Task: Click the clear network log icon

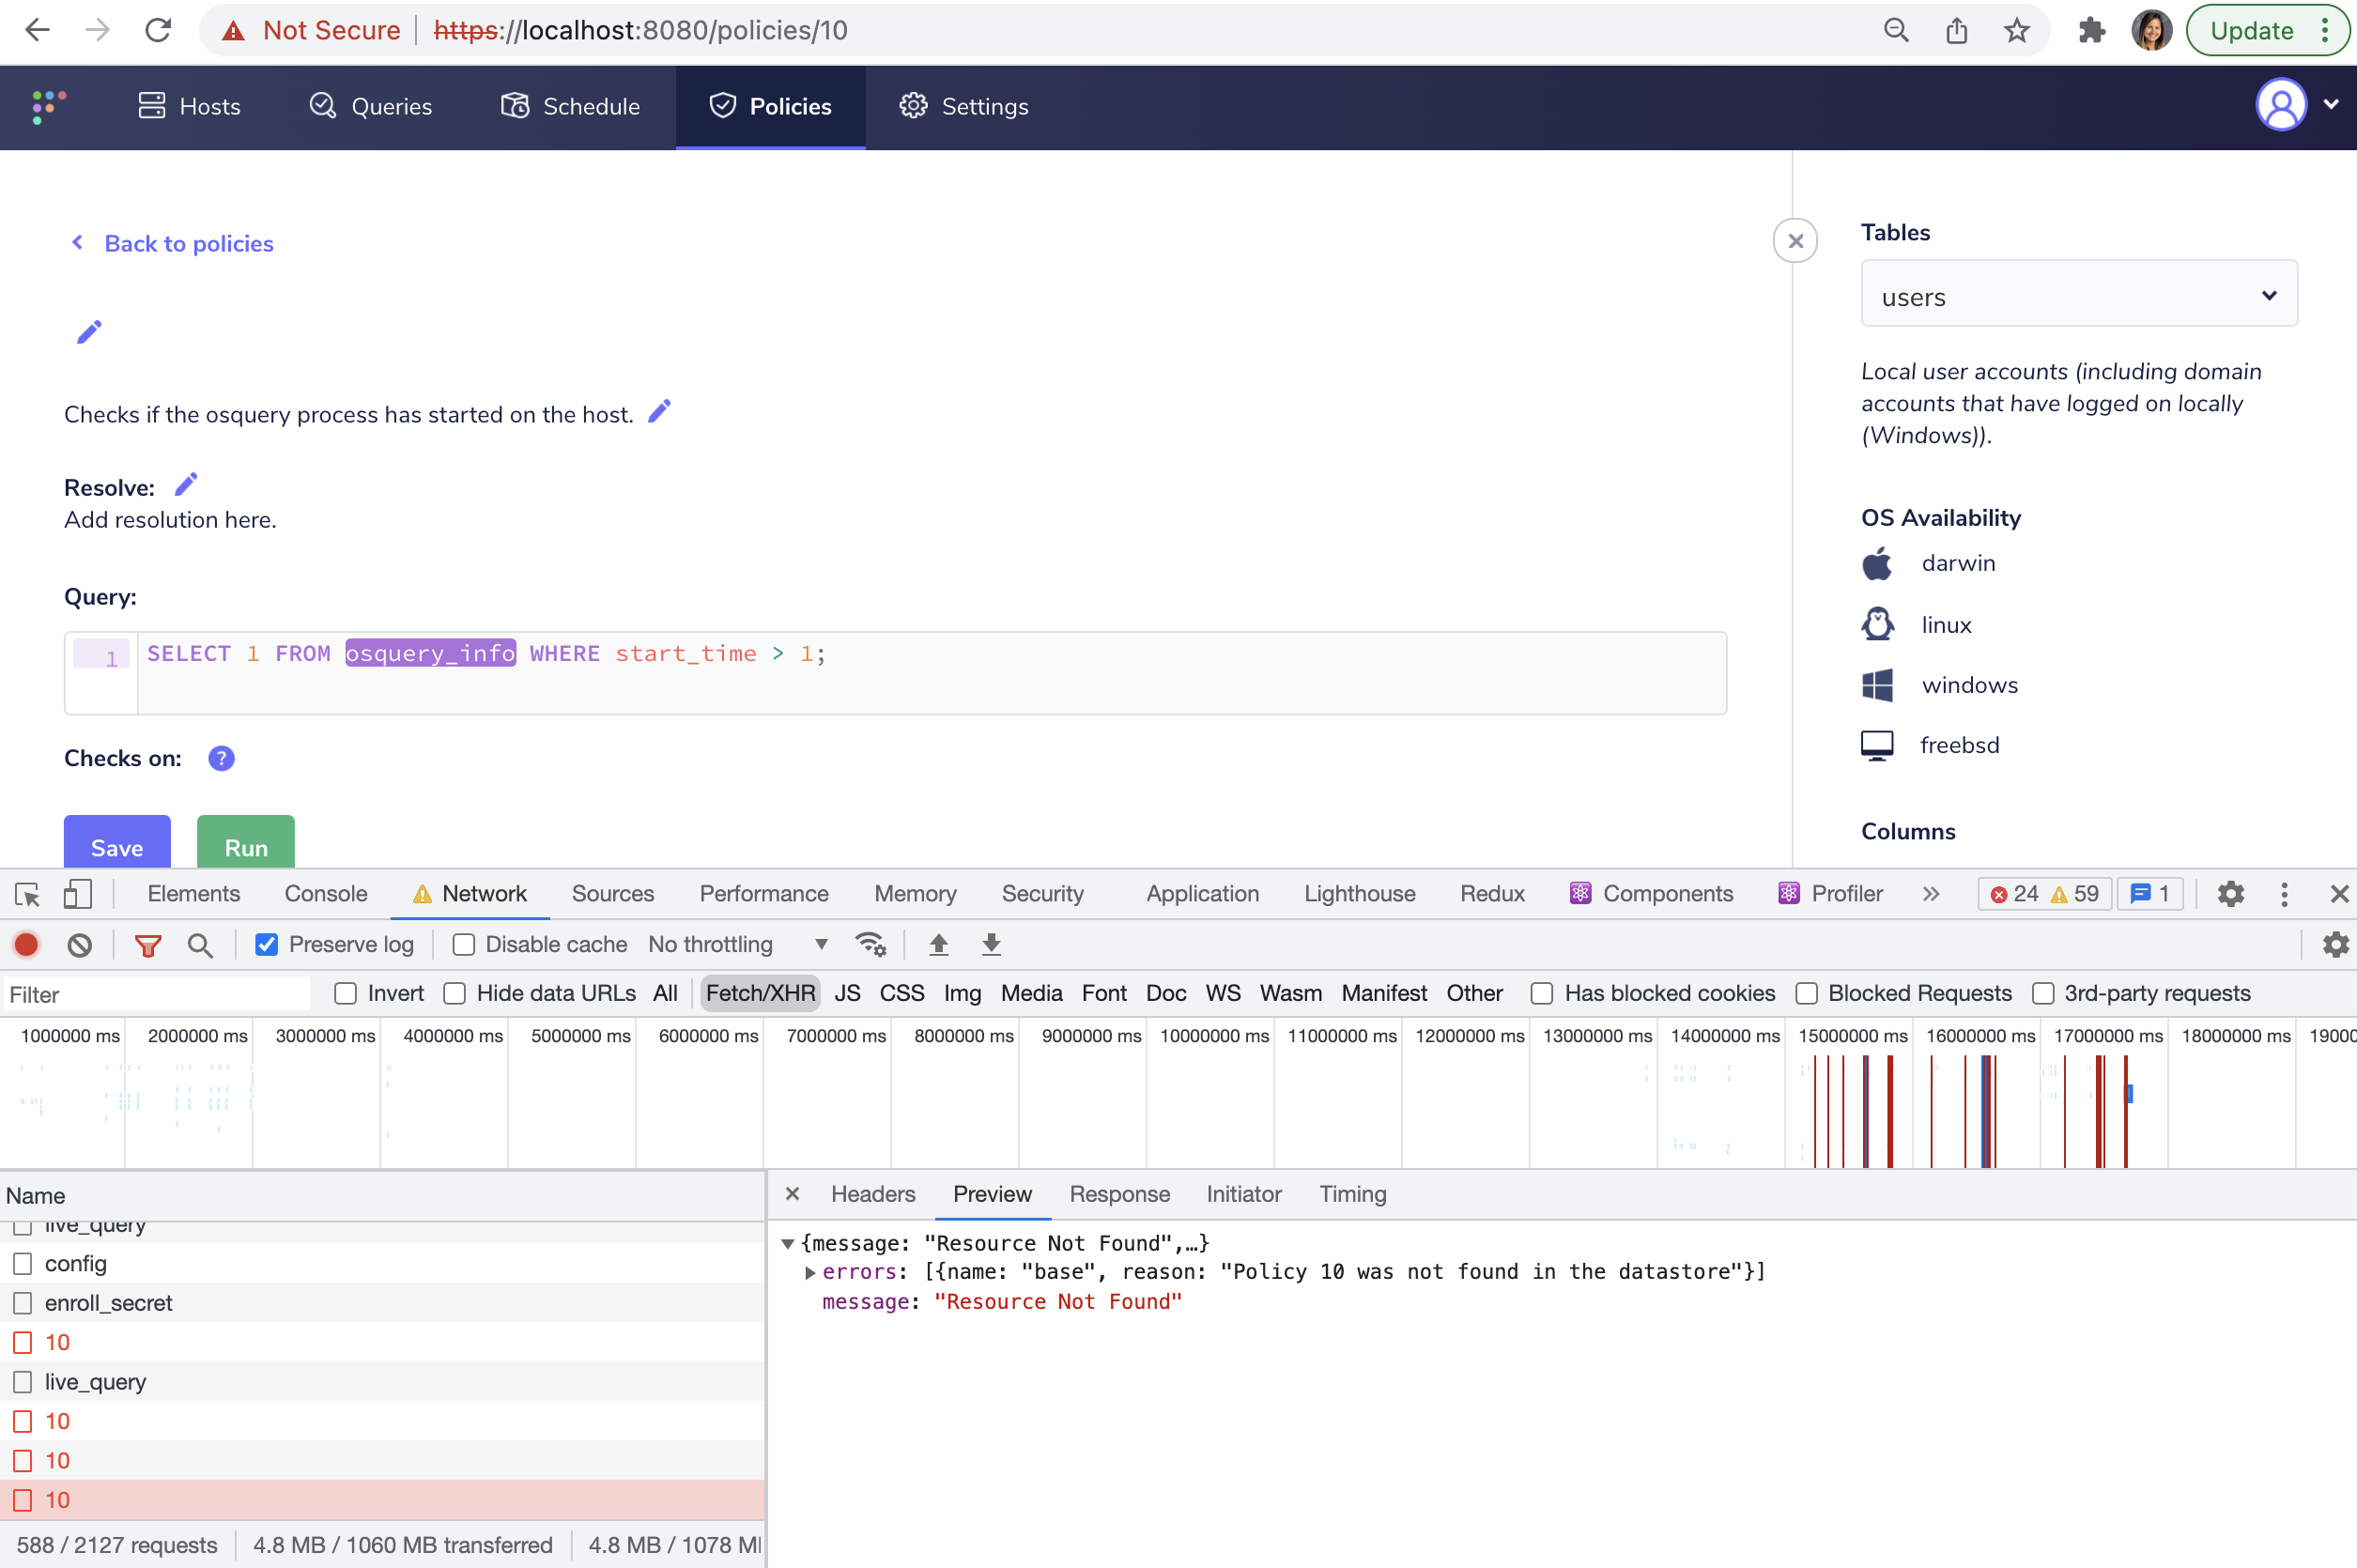Action: coord(80,944)
